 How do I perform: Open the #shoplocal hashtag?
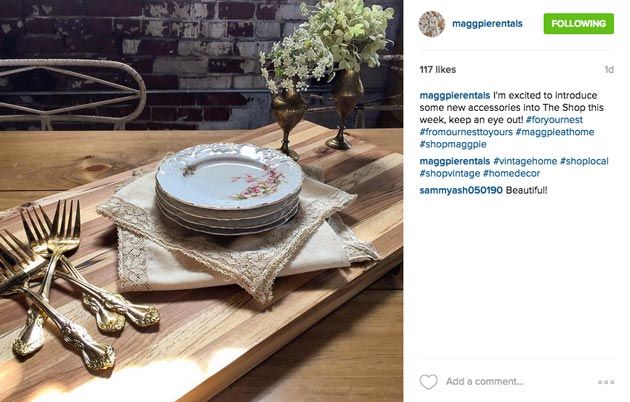(584, 161)
